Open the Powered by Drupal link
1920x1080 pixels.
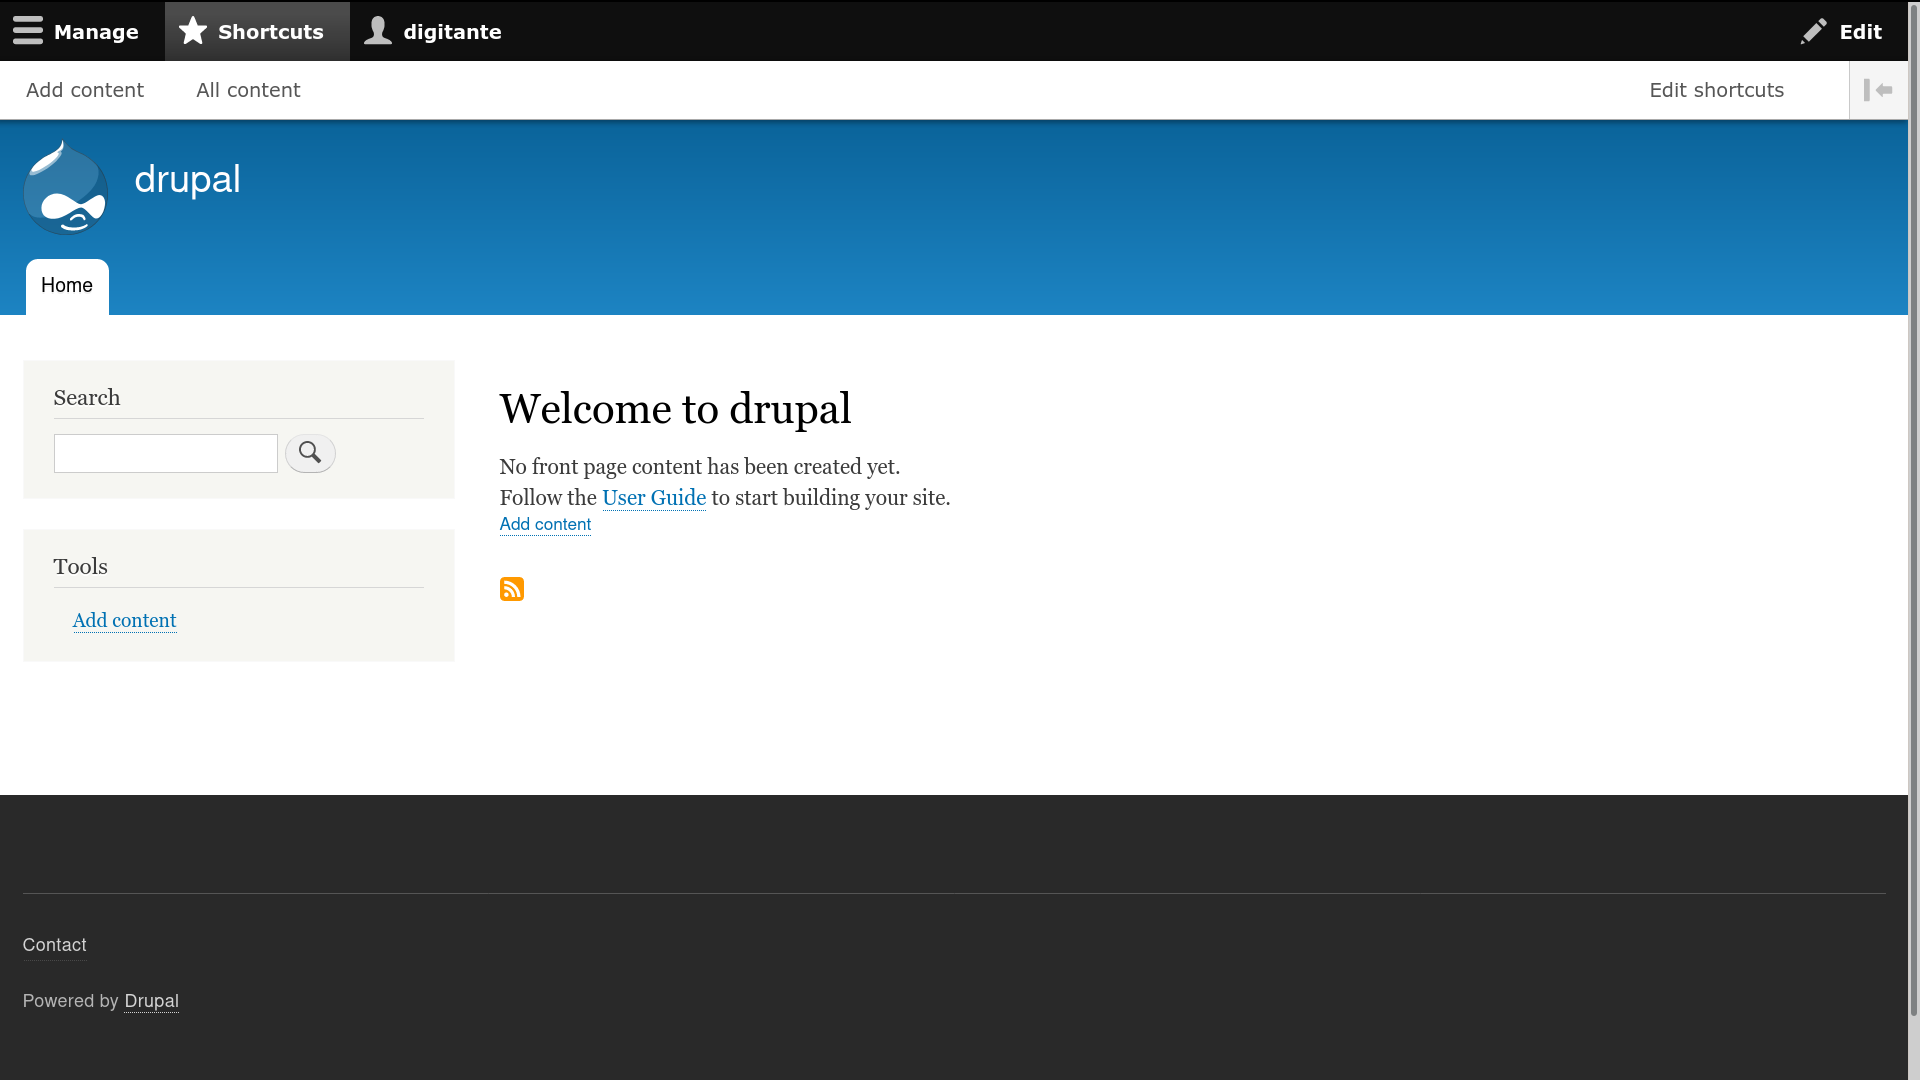(x=151, y=1001)
